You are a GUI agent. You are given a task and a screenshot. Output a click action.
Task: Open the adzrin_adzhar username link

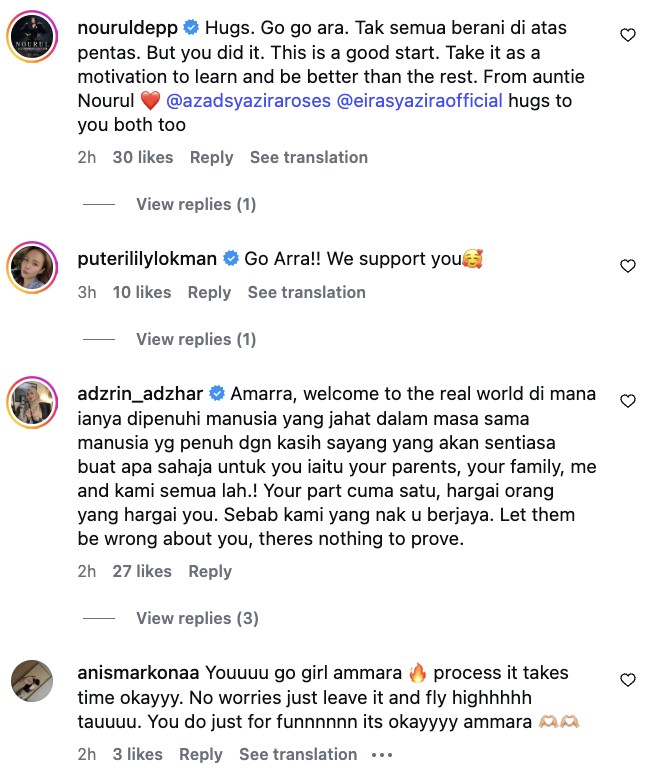(140, 394)
